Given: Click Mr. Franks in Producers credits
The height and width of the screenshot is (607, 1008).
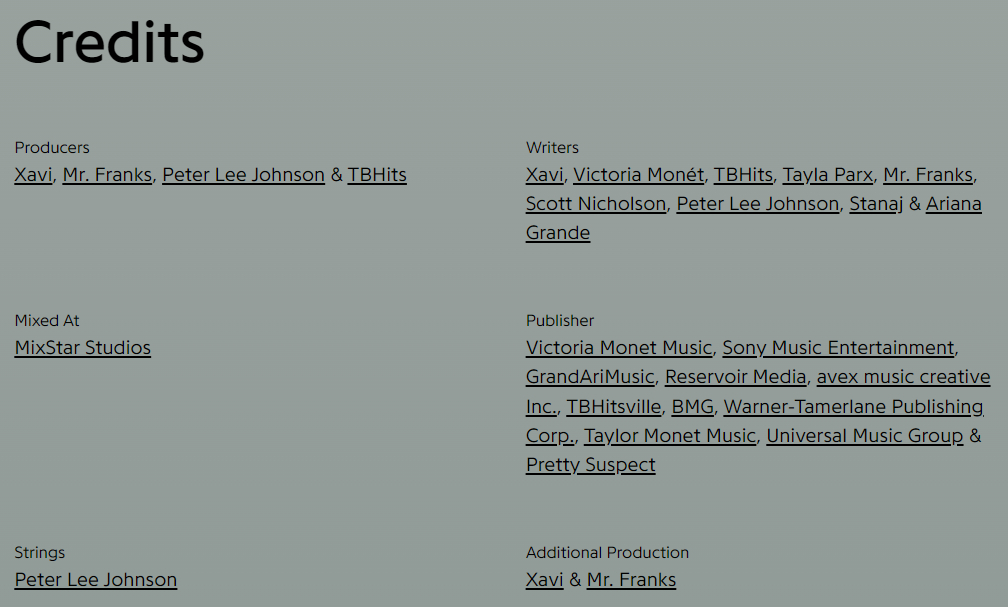Looking at the screenshot, I should (107, 175).
